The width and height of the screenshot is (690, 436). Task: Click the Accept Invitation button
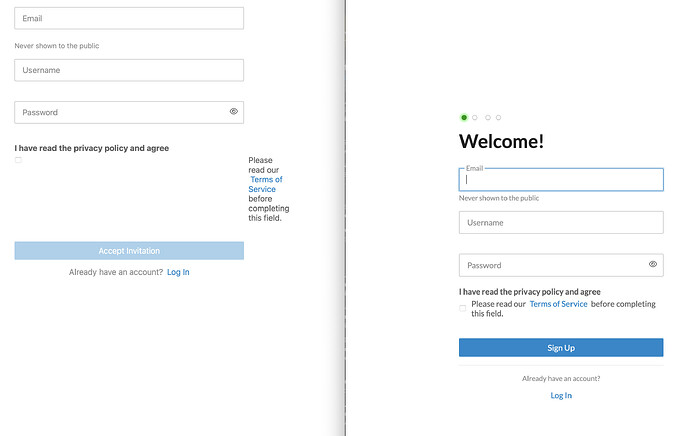(x=129, y=251)
